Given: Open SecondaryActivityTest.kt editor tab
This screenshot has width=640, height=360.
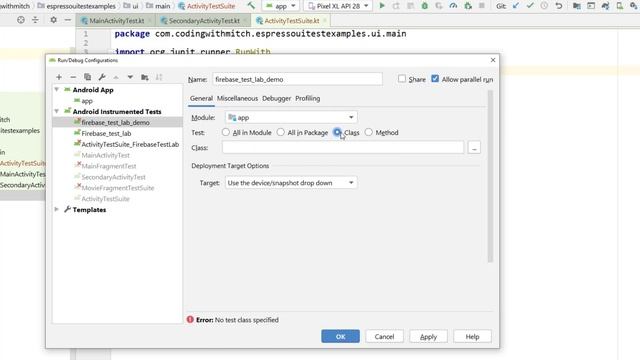Looking at the screenshot, I should 204,20.
